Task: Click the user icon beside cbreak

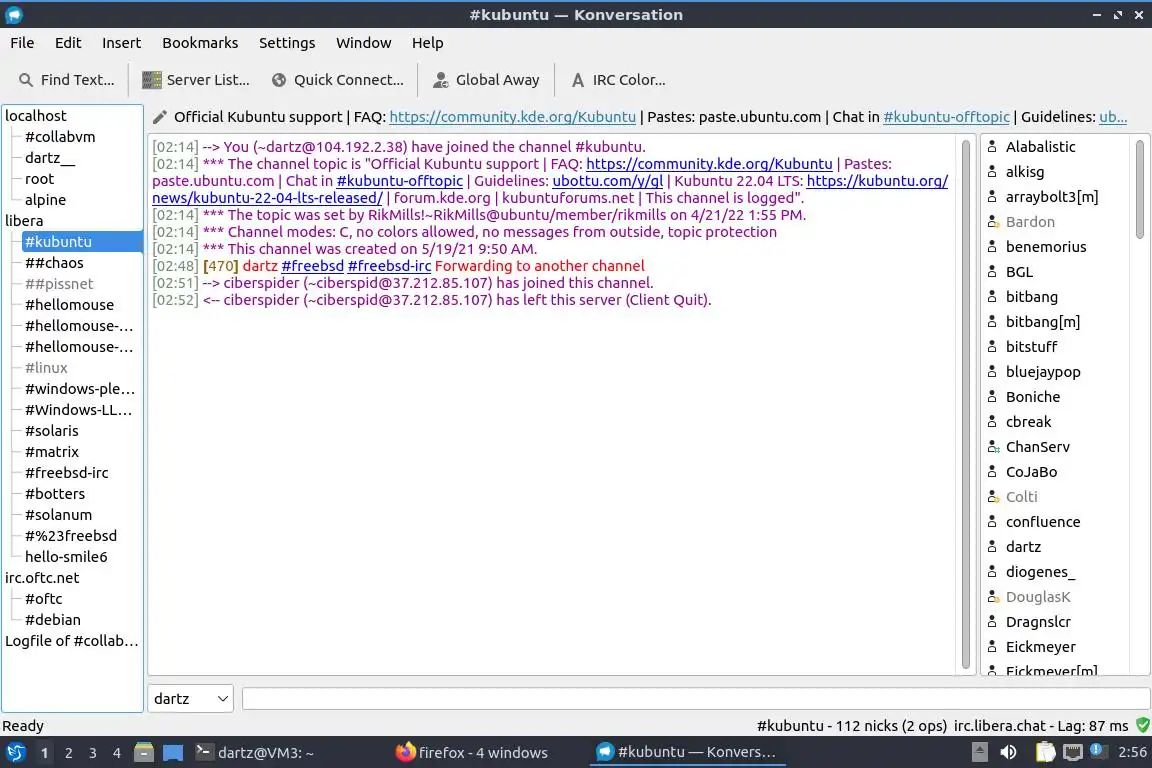Action: coord(993,422)
